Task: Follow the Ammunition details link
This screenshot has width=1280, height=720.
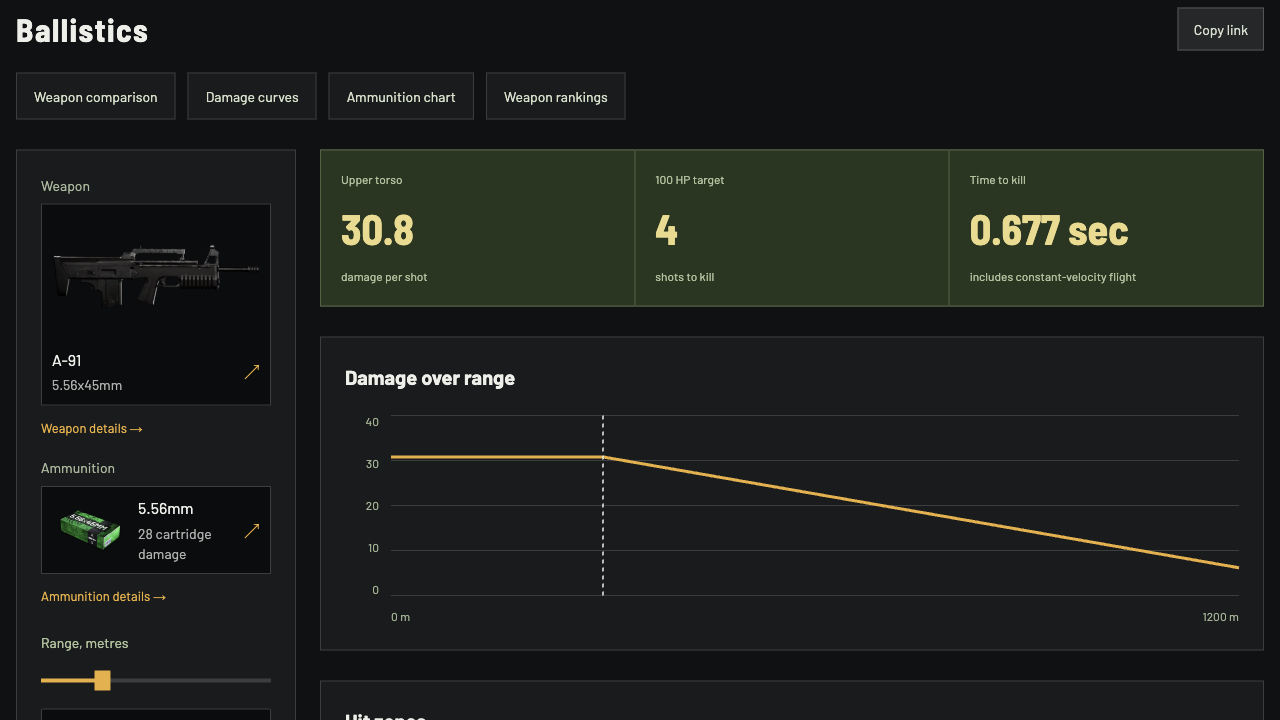Action: tap(103, 597)
